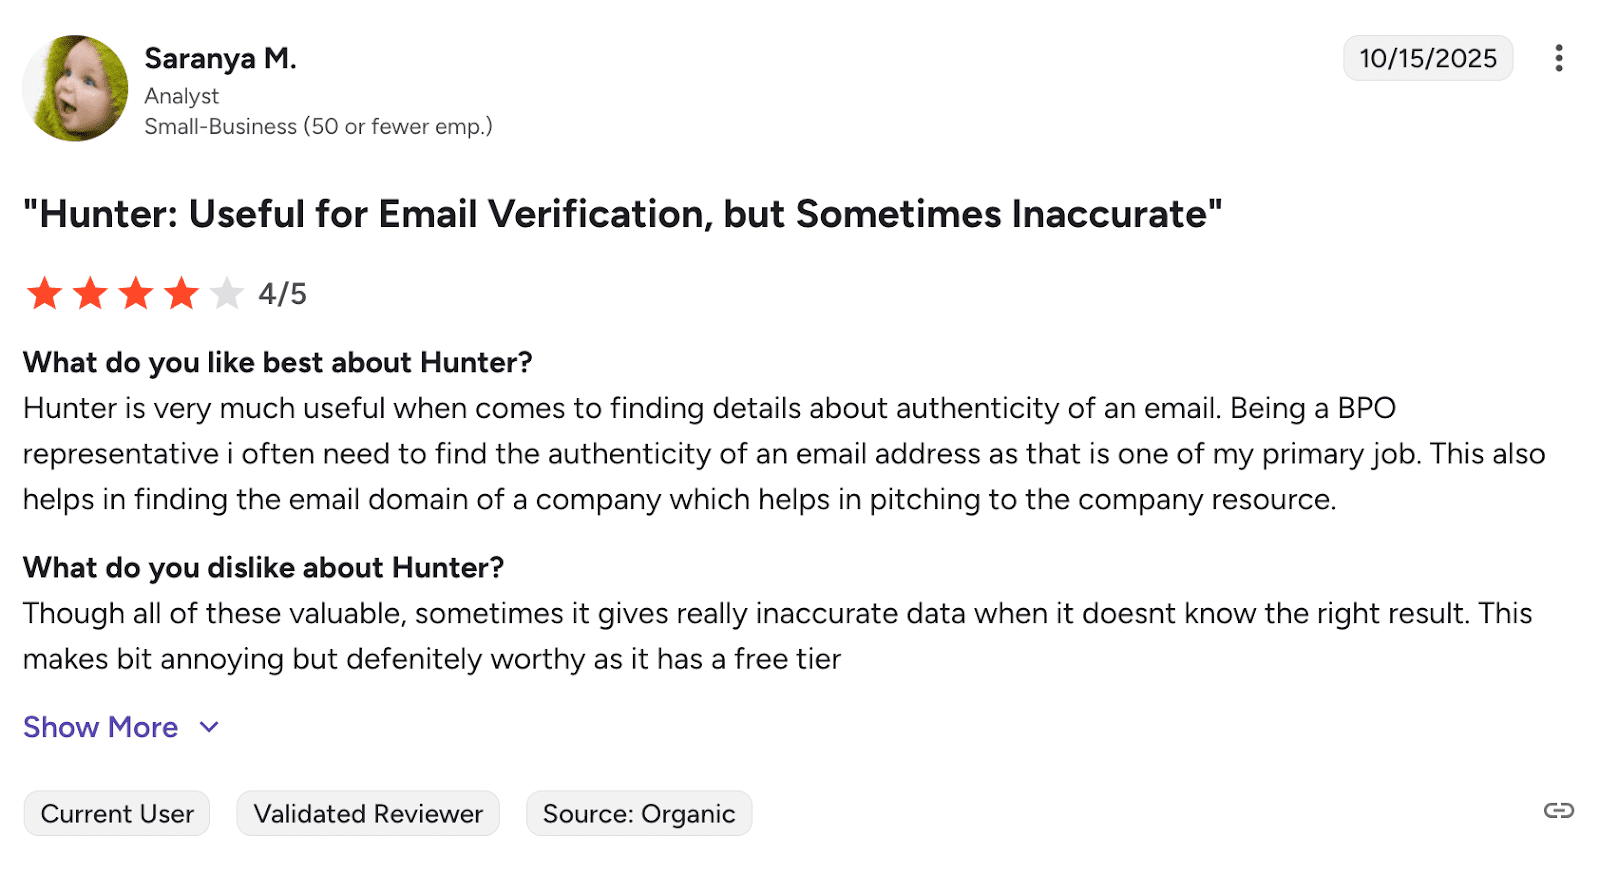The image size is (1600, 875).
Task: Expand the review with the Show More chevron
Action: pos(209,727)
